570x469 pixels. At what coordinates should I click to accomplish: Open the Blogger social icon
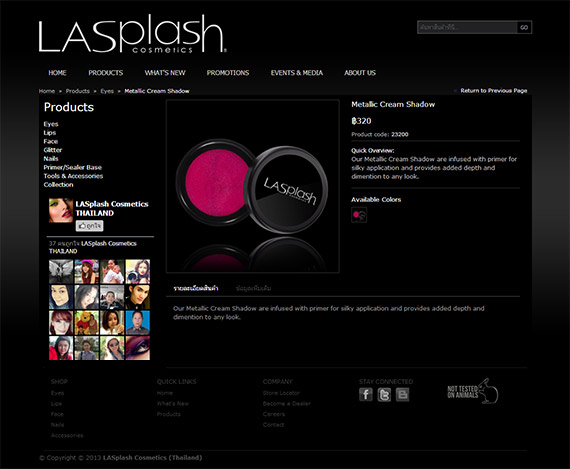coord(402,394)
